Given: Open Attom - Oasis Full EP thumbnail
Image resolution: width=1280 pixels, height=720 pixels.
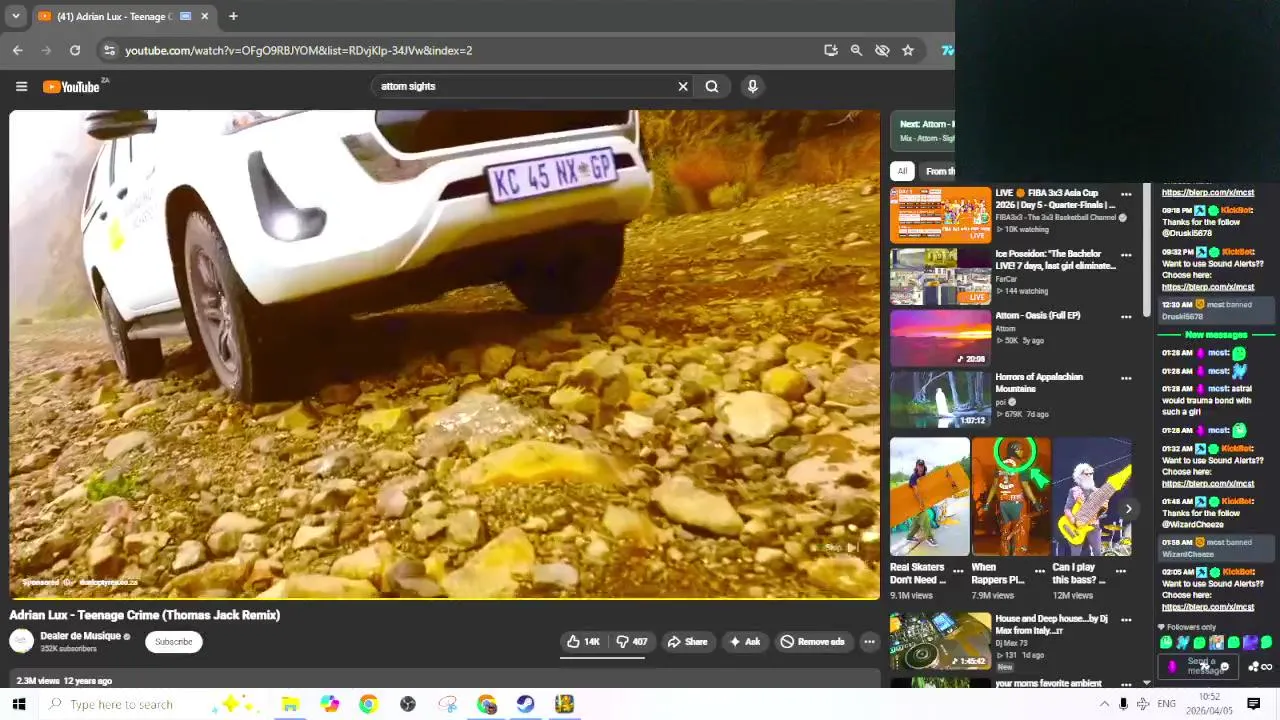Looking at the screenshot, I should [940, 338].
